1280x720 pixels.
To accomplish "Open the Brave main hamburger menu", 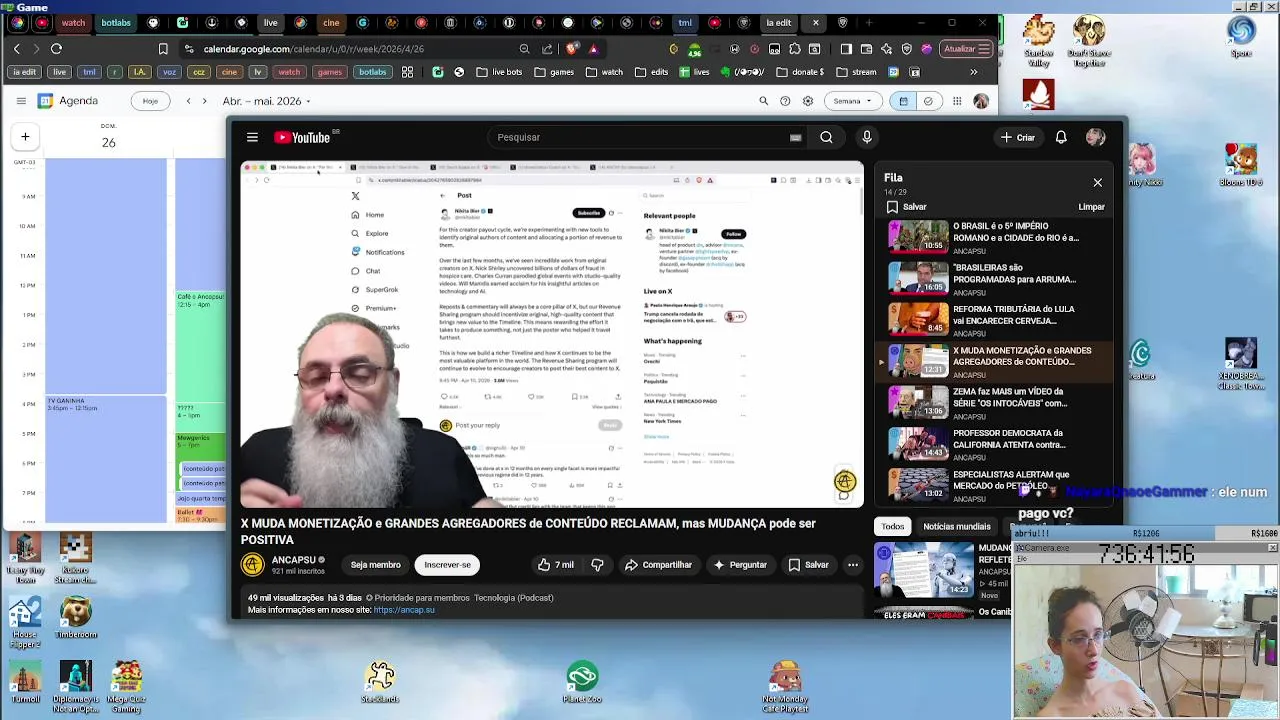I will [x=985, y=49].
